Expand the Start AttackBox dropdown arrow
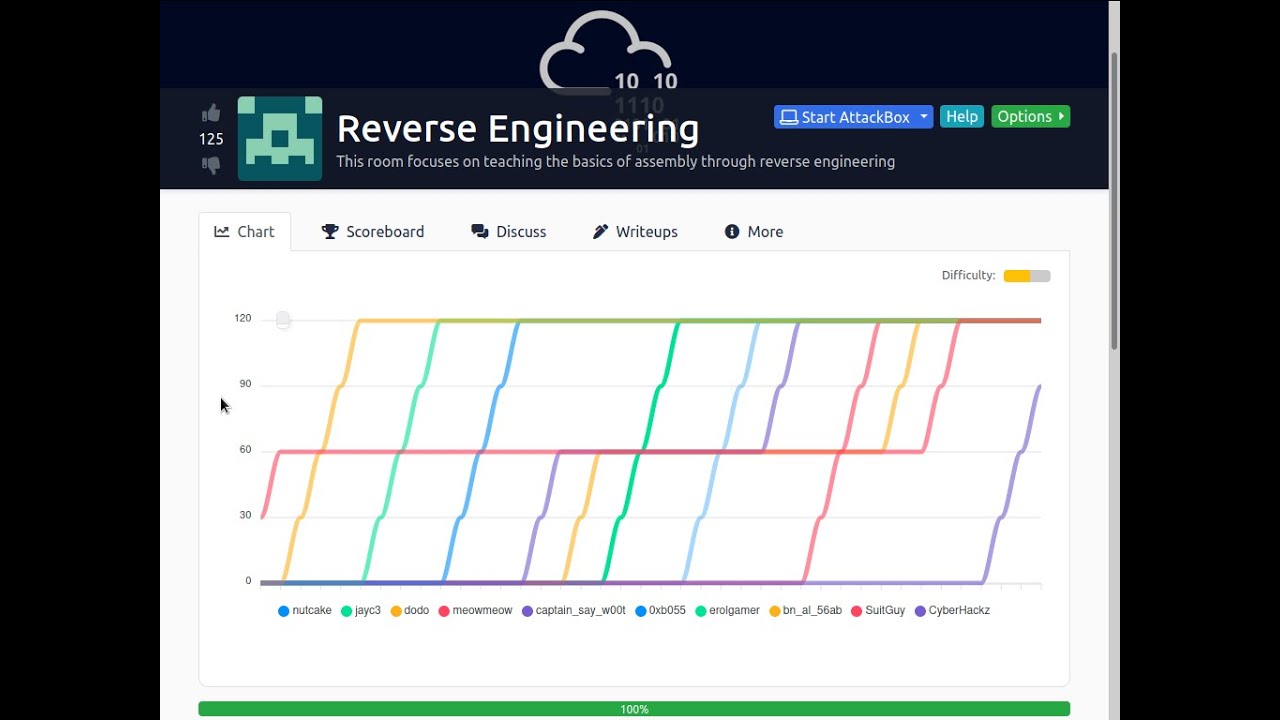The height and width of the screenshot is (720, 1280). 924,117
